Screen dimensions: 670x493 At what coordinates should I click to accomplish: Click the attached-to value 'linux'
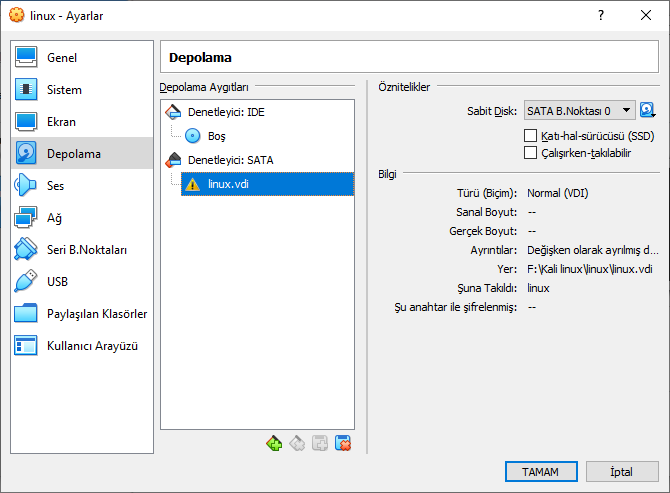click(x=538, y=288)
